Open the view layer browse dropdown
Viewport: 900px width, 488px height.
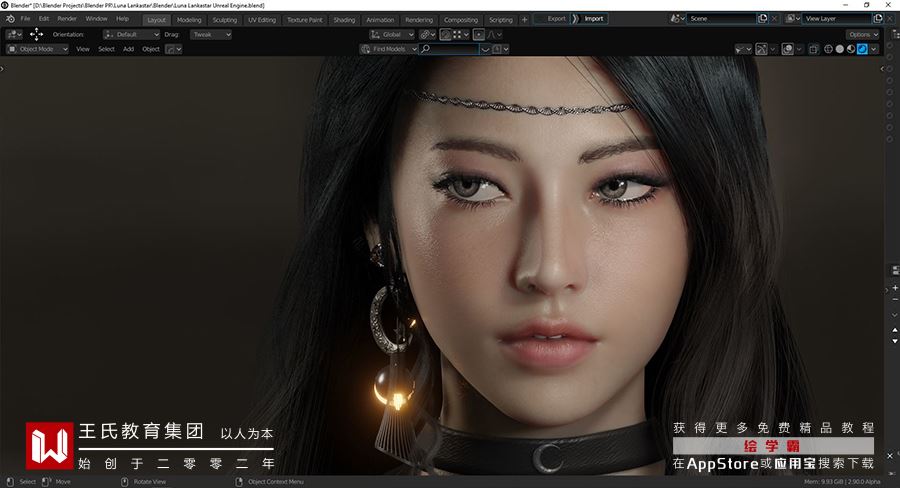coord(793,19)
